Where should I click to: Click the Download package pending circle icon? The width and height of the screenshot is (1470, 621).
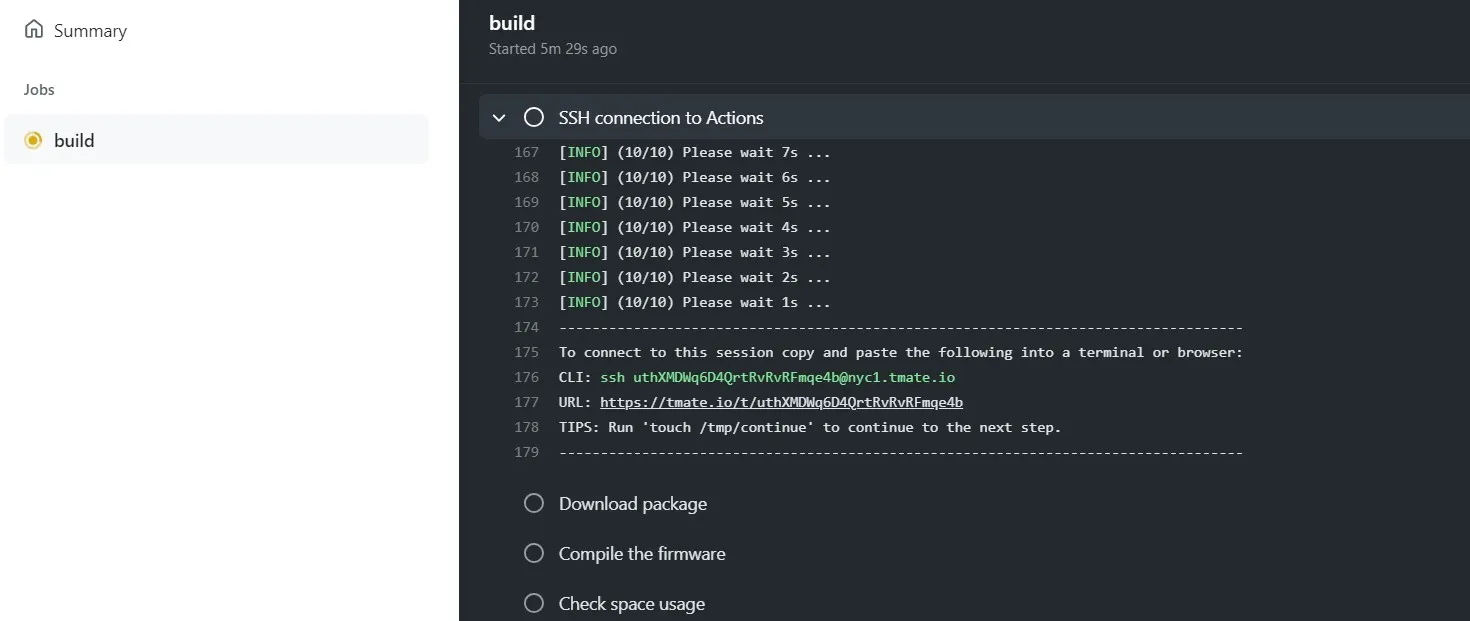[534, 504]
